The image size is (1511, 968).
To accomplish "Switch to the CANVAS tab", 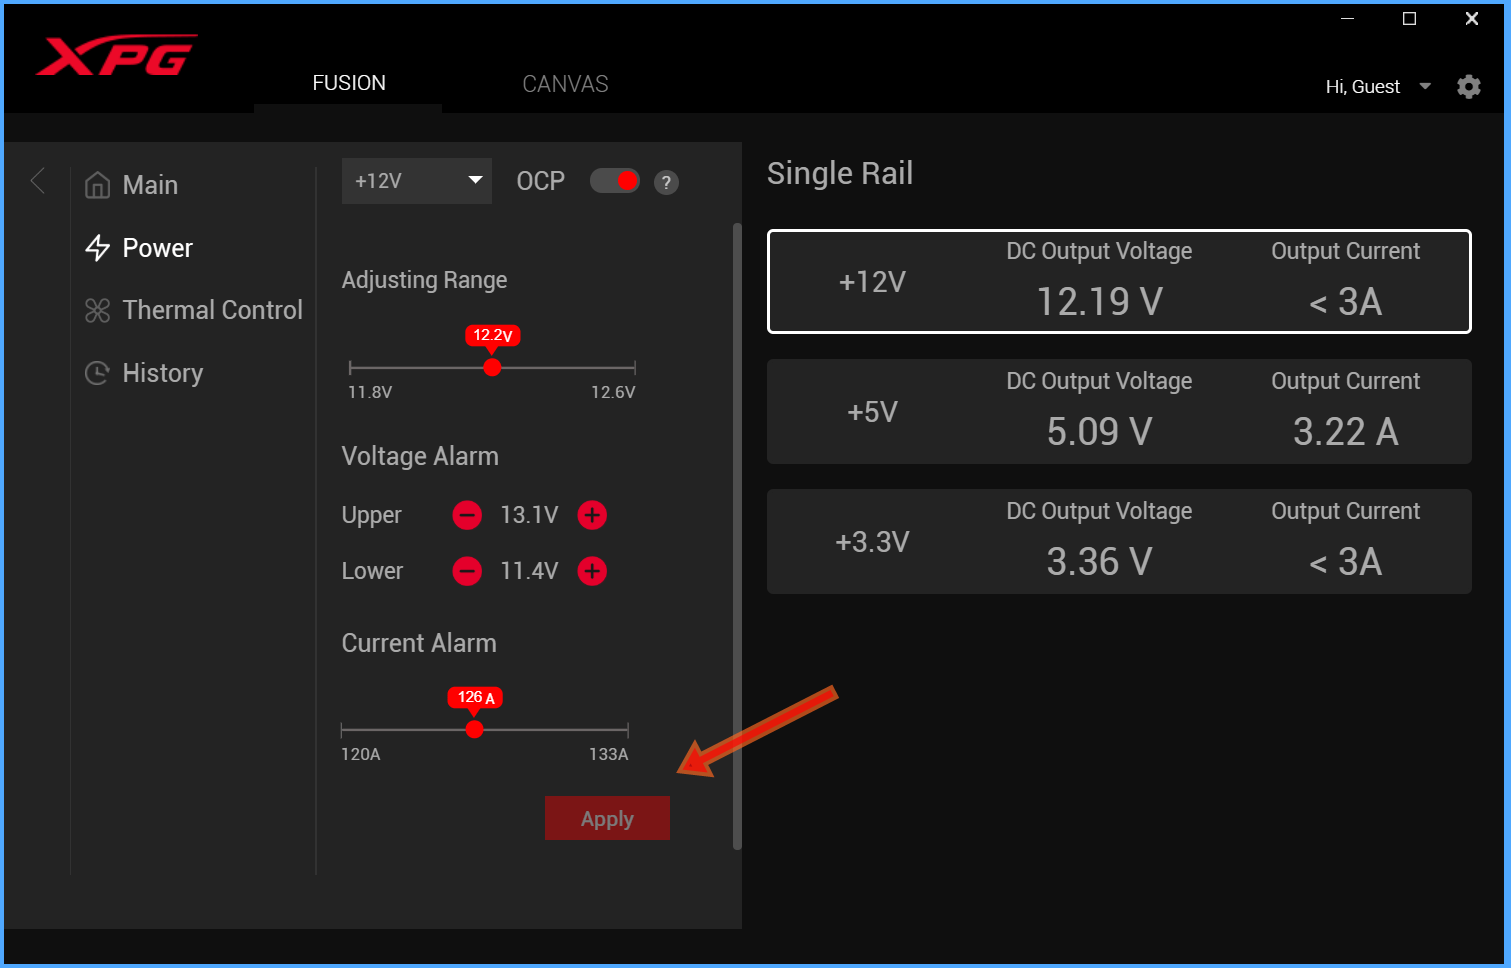I will 565,84.
